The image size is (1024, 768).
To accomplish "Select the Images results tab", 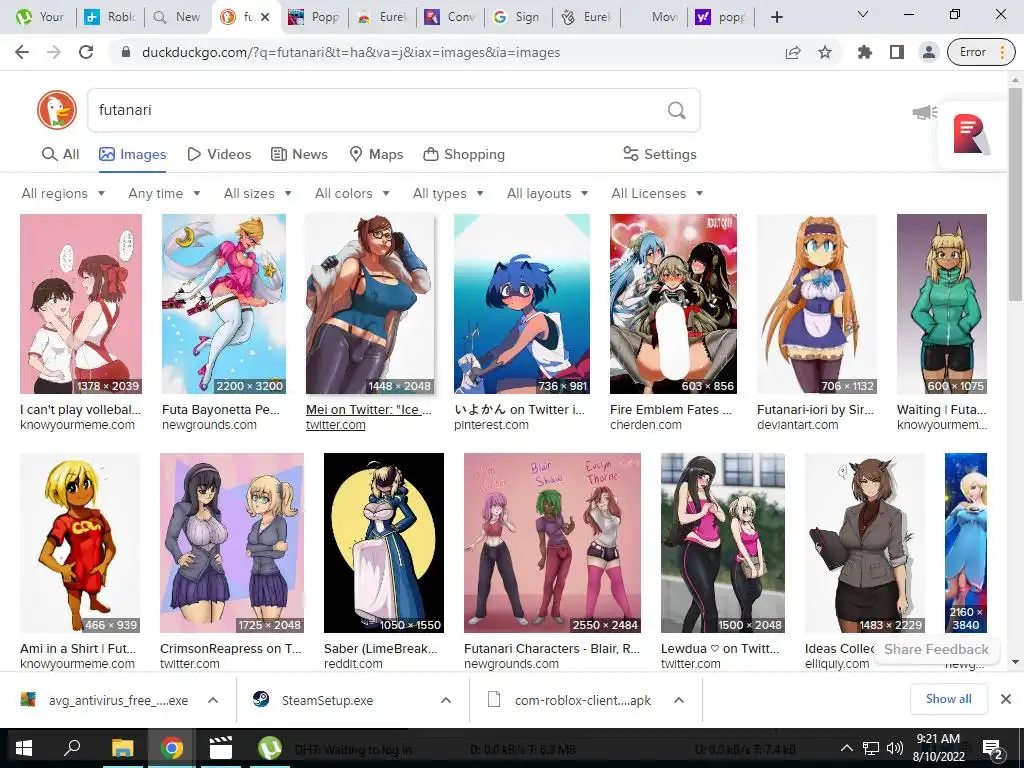I will [133, 154].
